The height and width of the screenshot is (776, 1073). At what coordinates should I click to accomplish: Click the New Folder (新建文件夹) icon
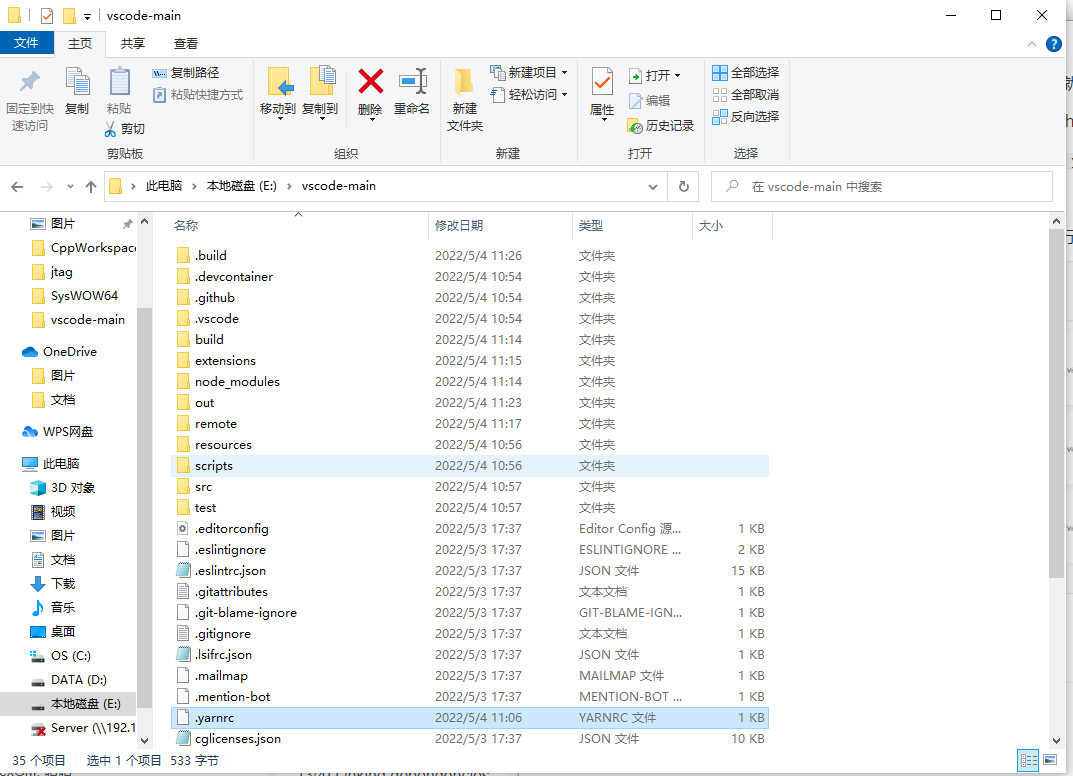click(x=464, y=82)
